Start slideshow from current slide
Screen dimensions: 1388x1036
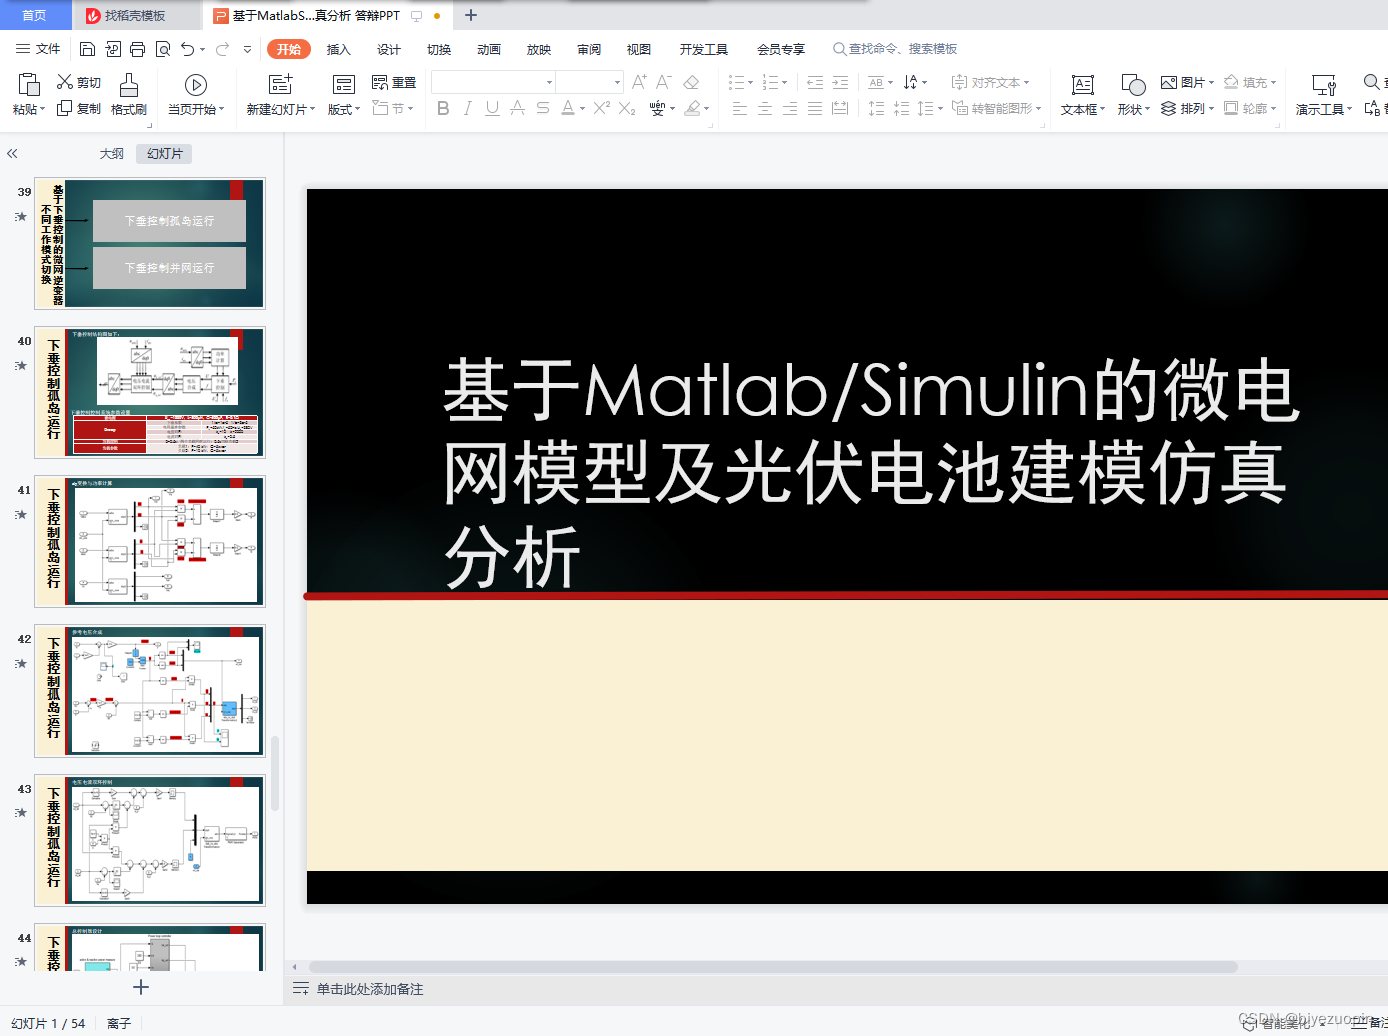pyautogui.click(x=196, y=95)
